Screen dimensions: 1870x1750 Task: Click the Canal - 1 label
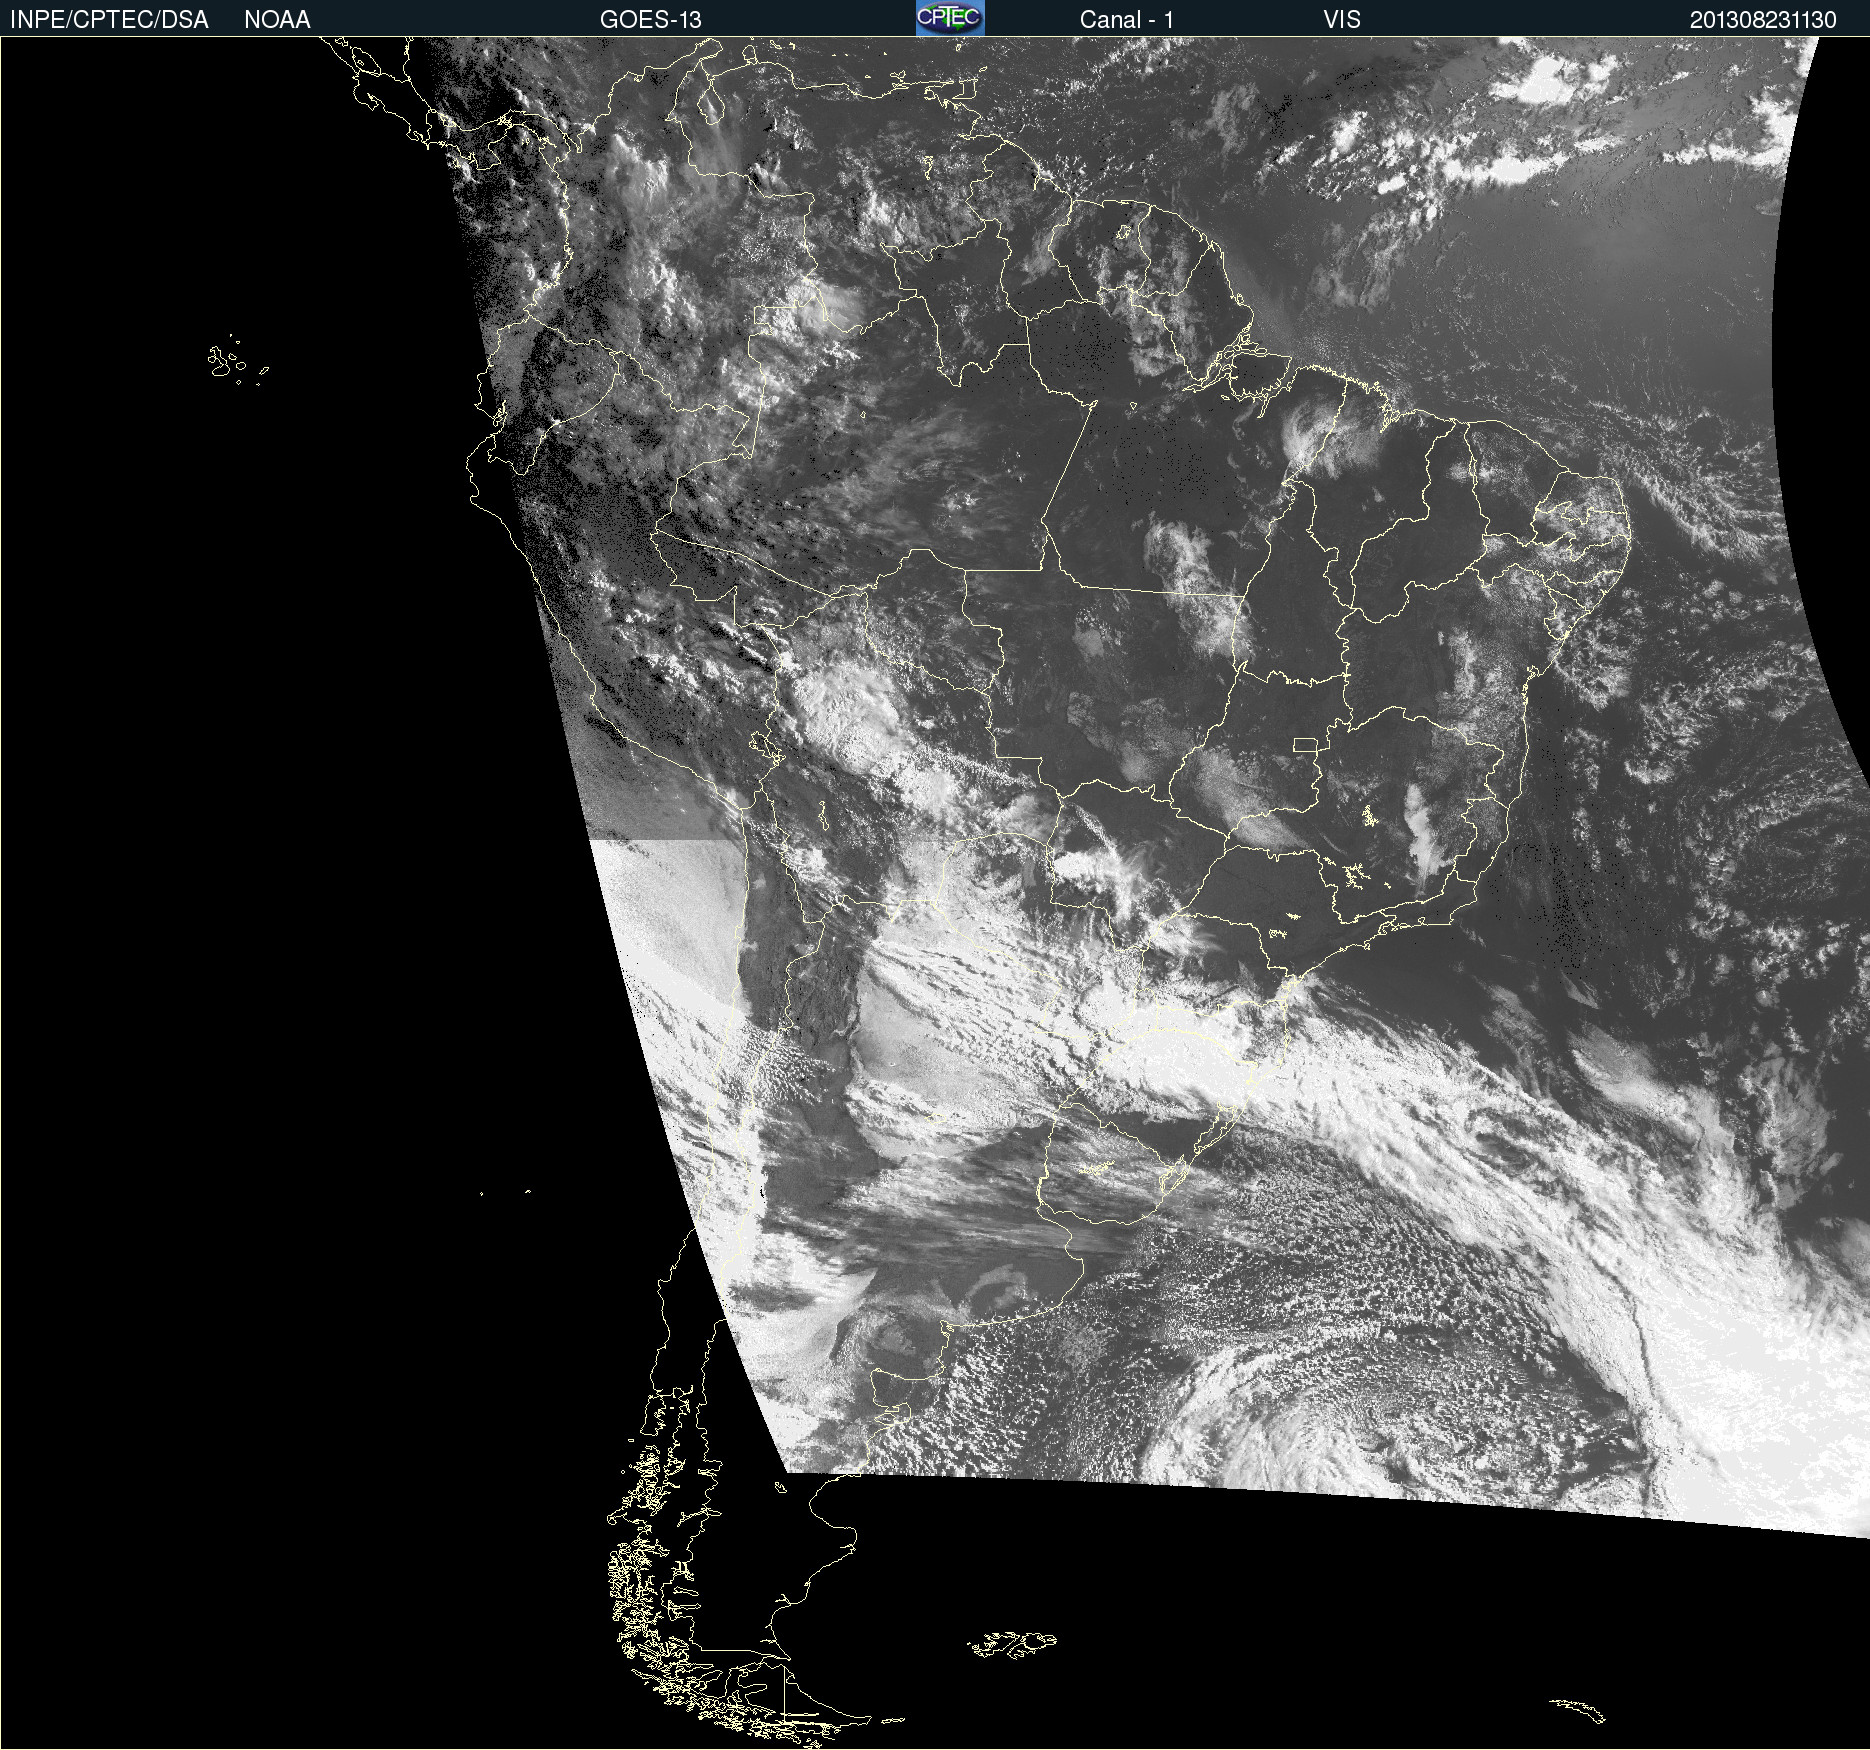[x=1127, y=20]
